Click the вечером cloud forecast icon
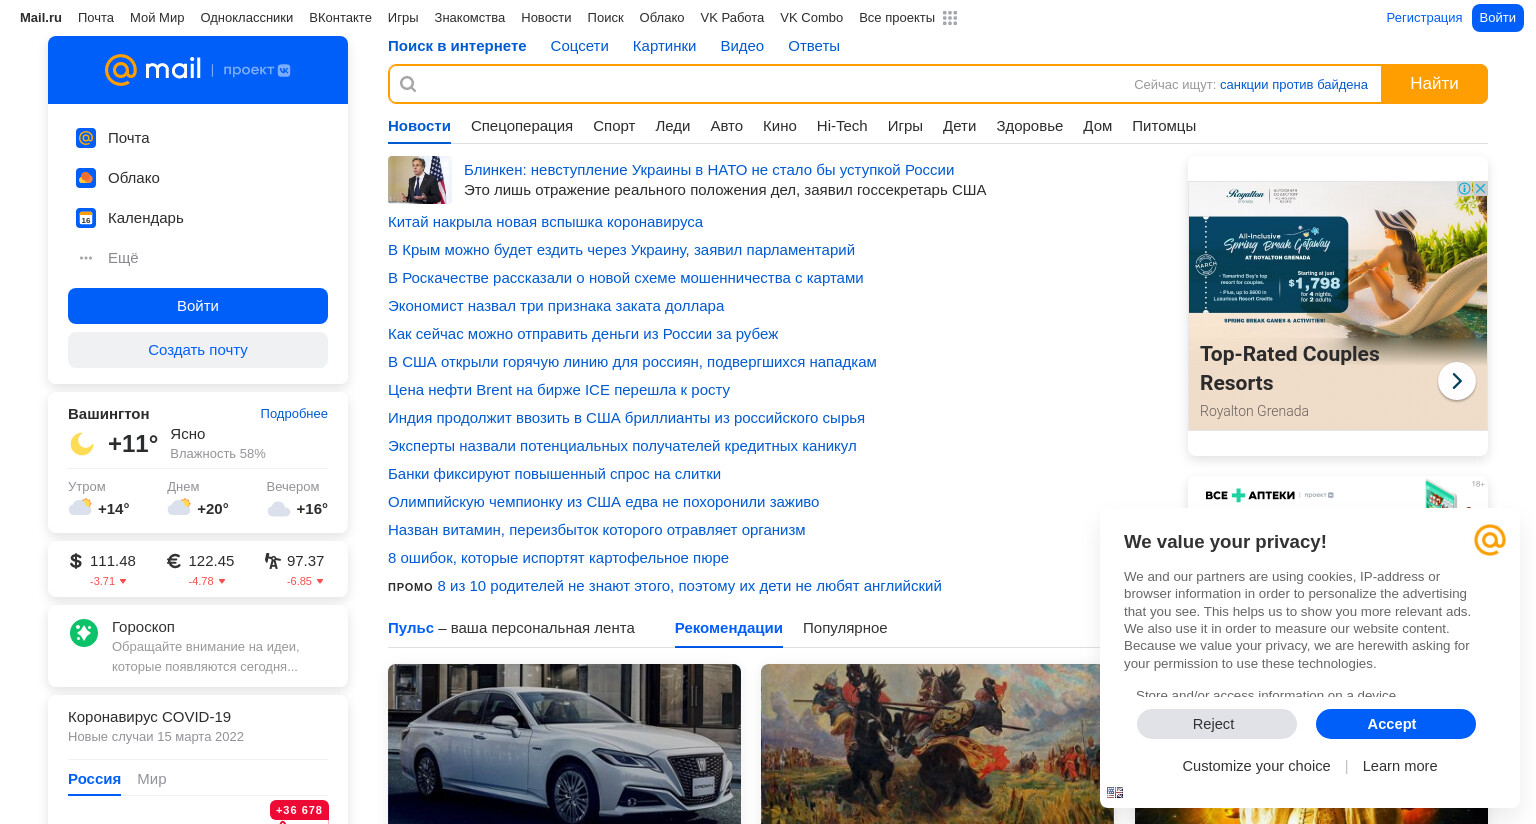Image resolution: width=1536 pixels, height=824 pixels. click(279, 509)
